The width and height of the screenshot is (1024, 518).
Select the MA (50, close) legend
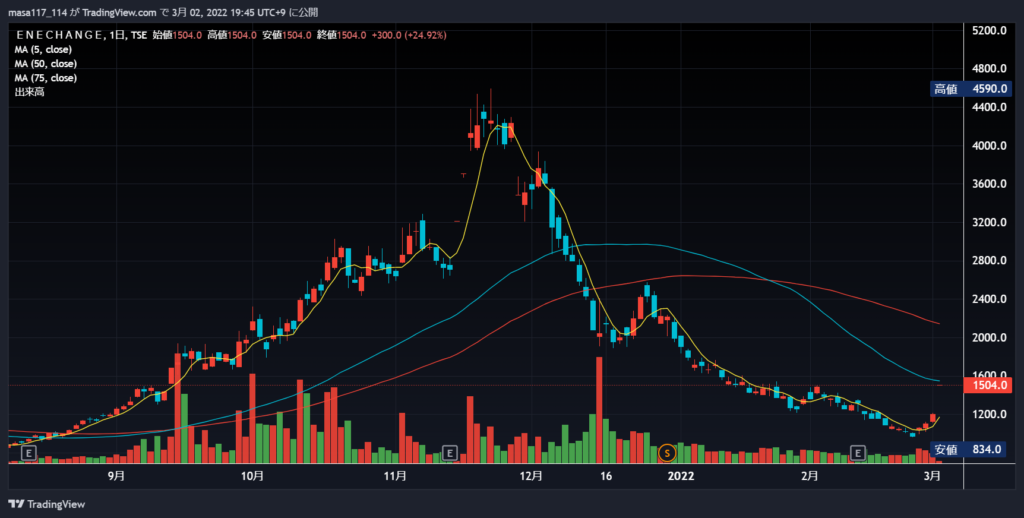[x=46, y=64]
